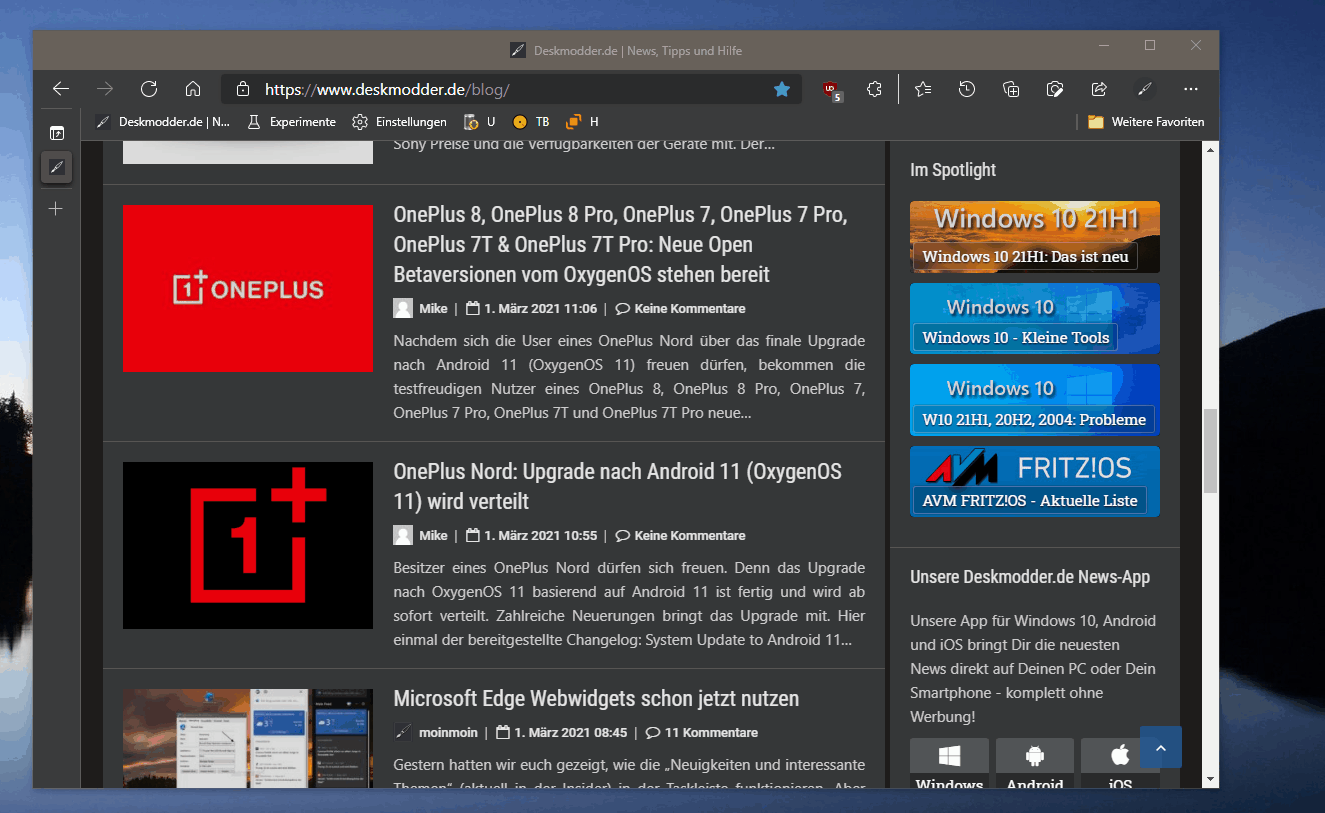The height and width of the screenshot is (813, 1325).
Task: Open the Favorites list icon
Action: pos(923,89)
